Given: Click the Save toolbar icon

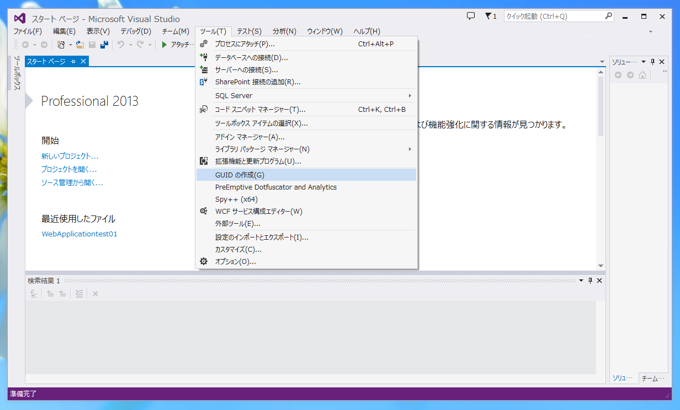Looking at the screenshot, I should click(x=92, y=45).
